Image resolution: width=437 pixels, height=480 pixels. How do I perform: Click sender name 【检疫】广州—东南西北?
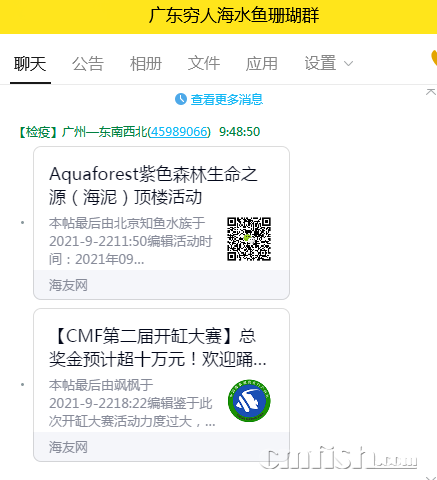tap(82, 132)
